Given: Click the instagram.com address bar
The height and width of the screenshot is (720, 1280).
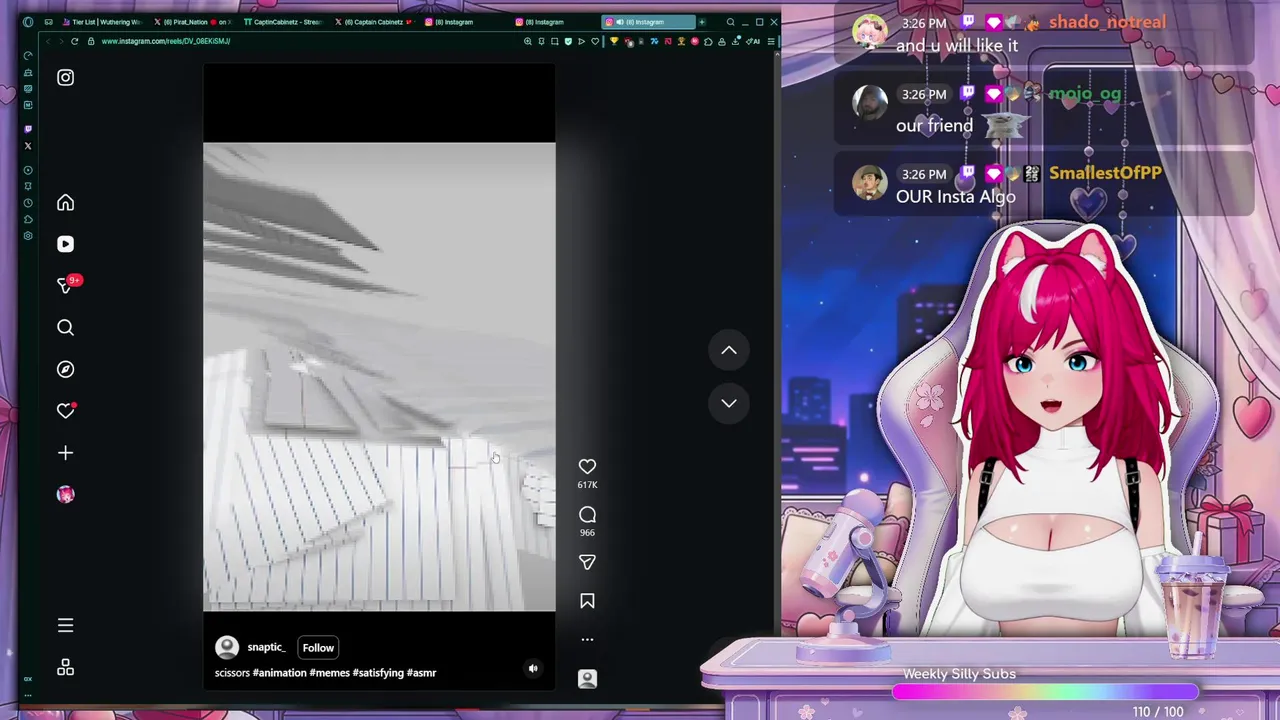Looking at the screenshot, I should (x=300, y=41).
